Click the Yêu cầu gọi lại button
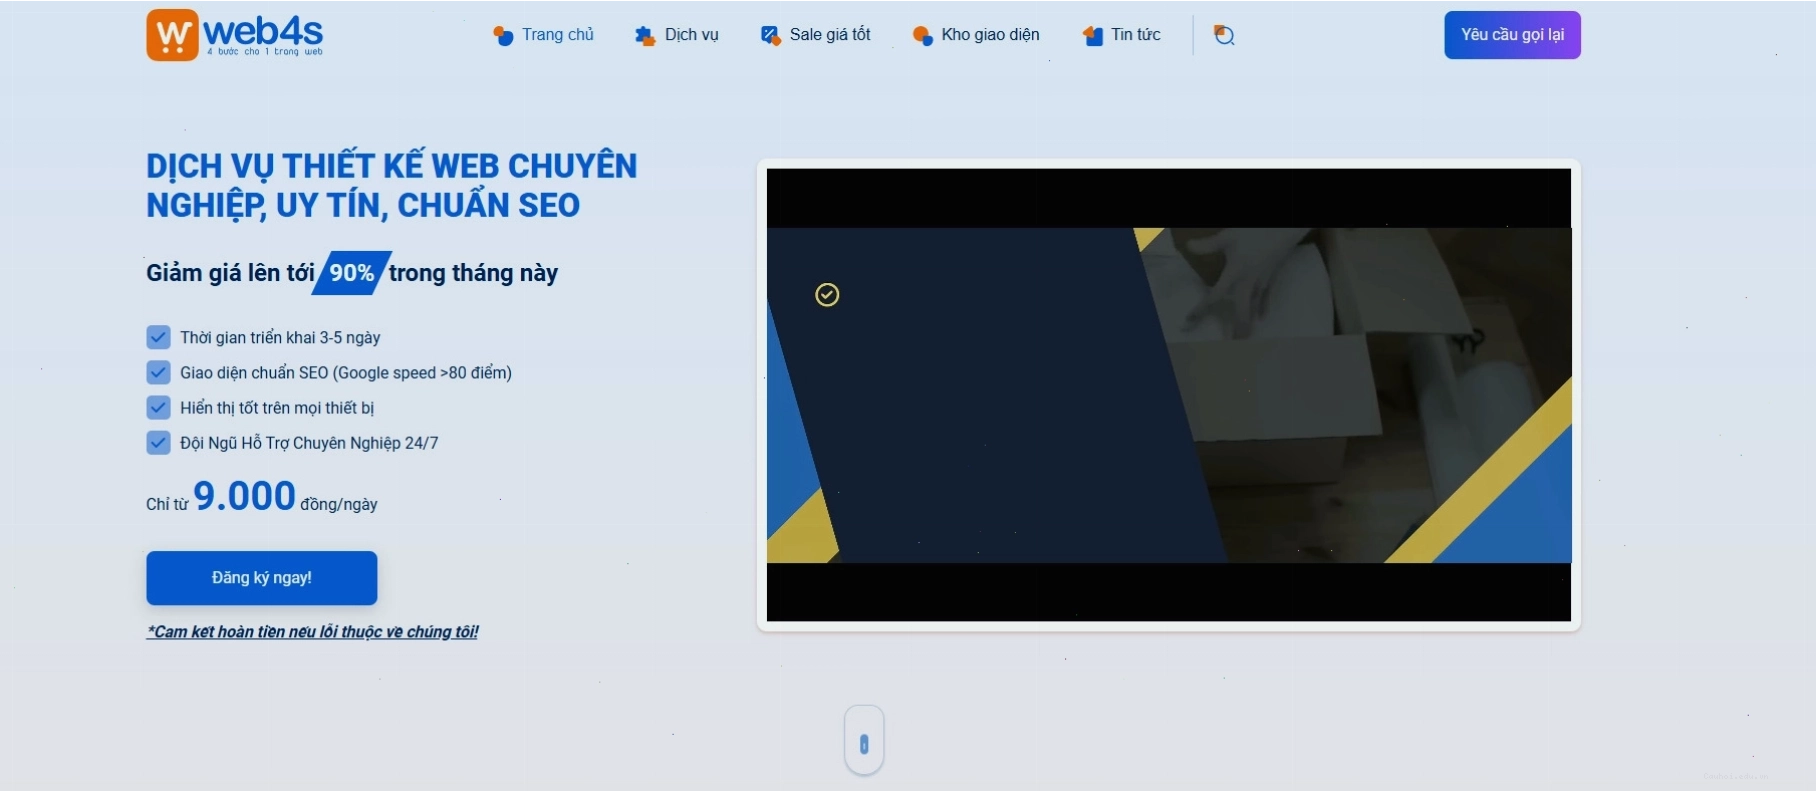Image resolution: width=1816 pixels, height=793 pixels. [1512, 35]
